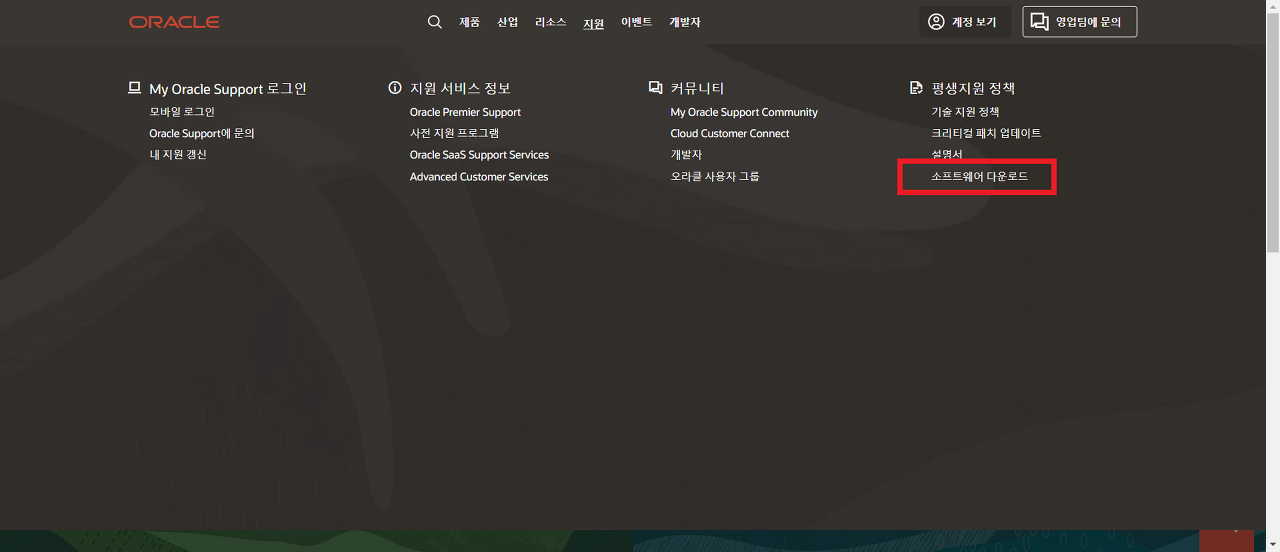Open the 오라클 사용자 그룹 link
Screen dimensions: 1280x552
(715, 177)
